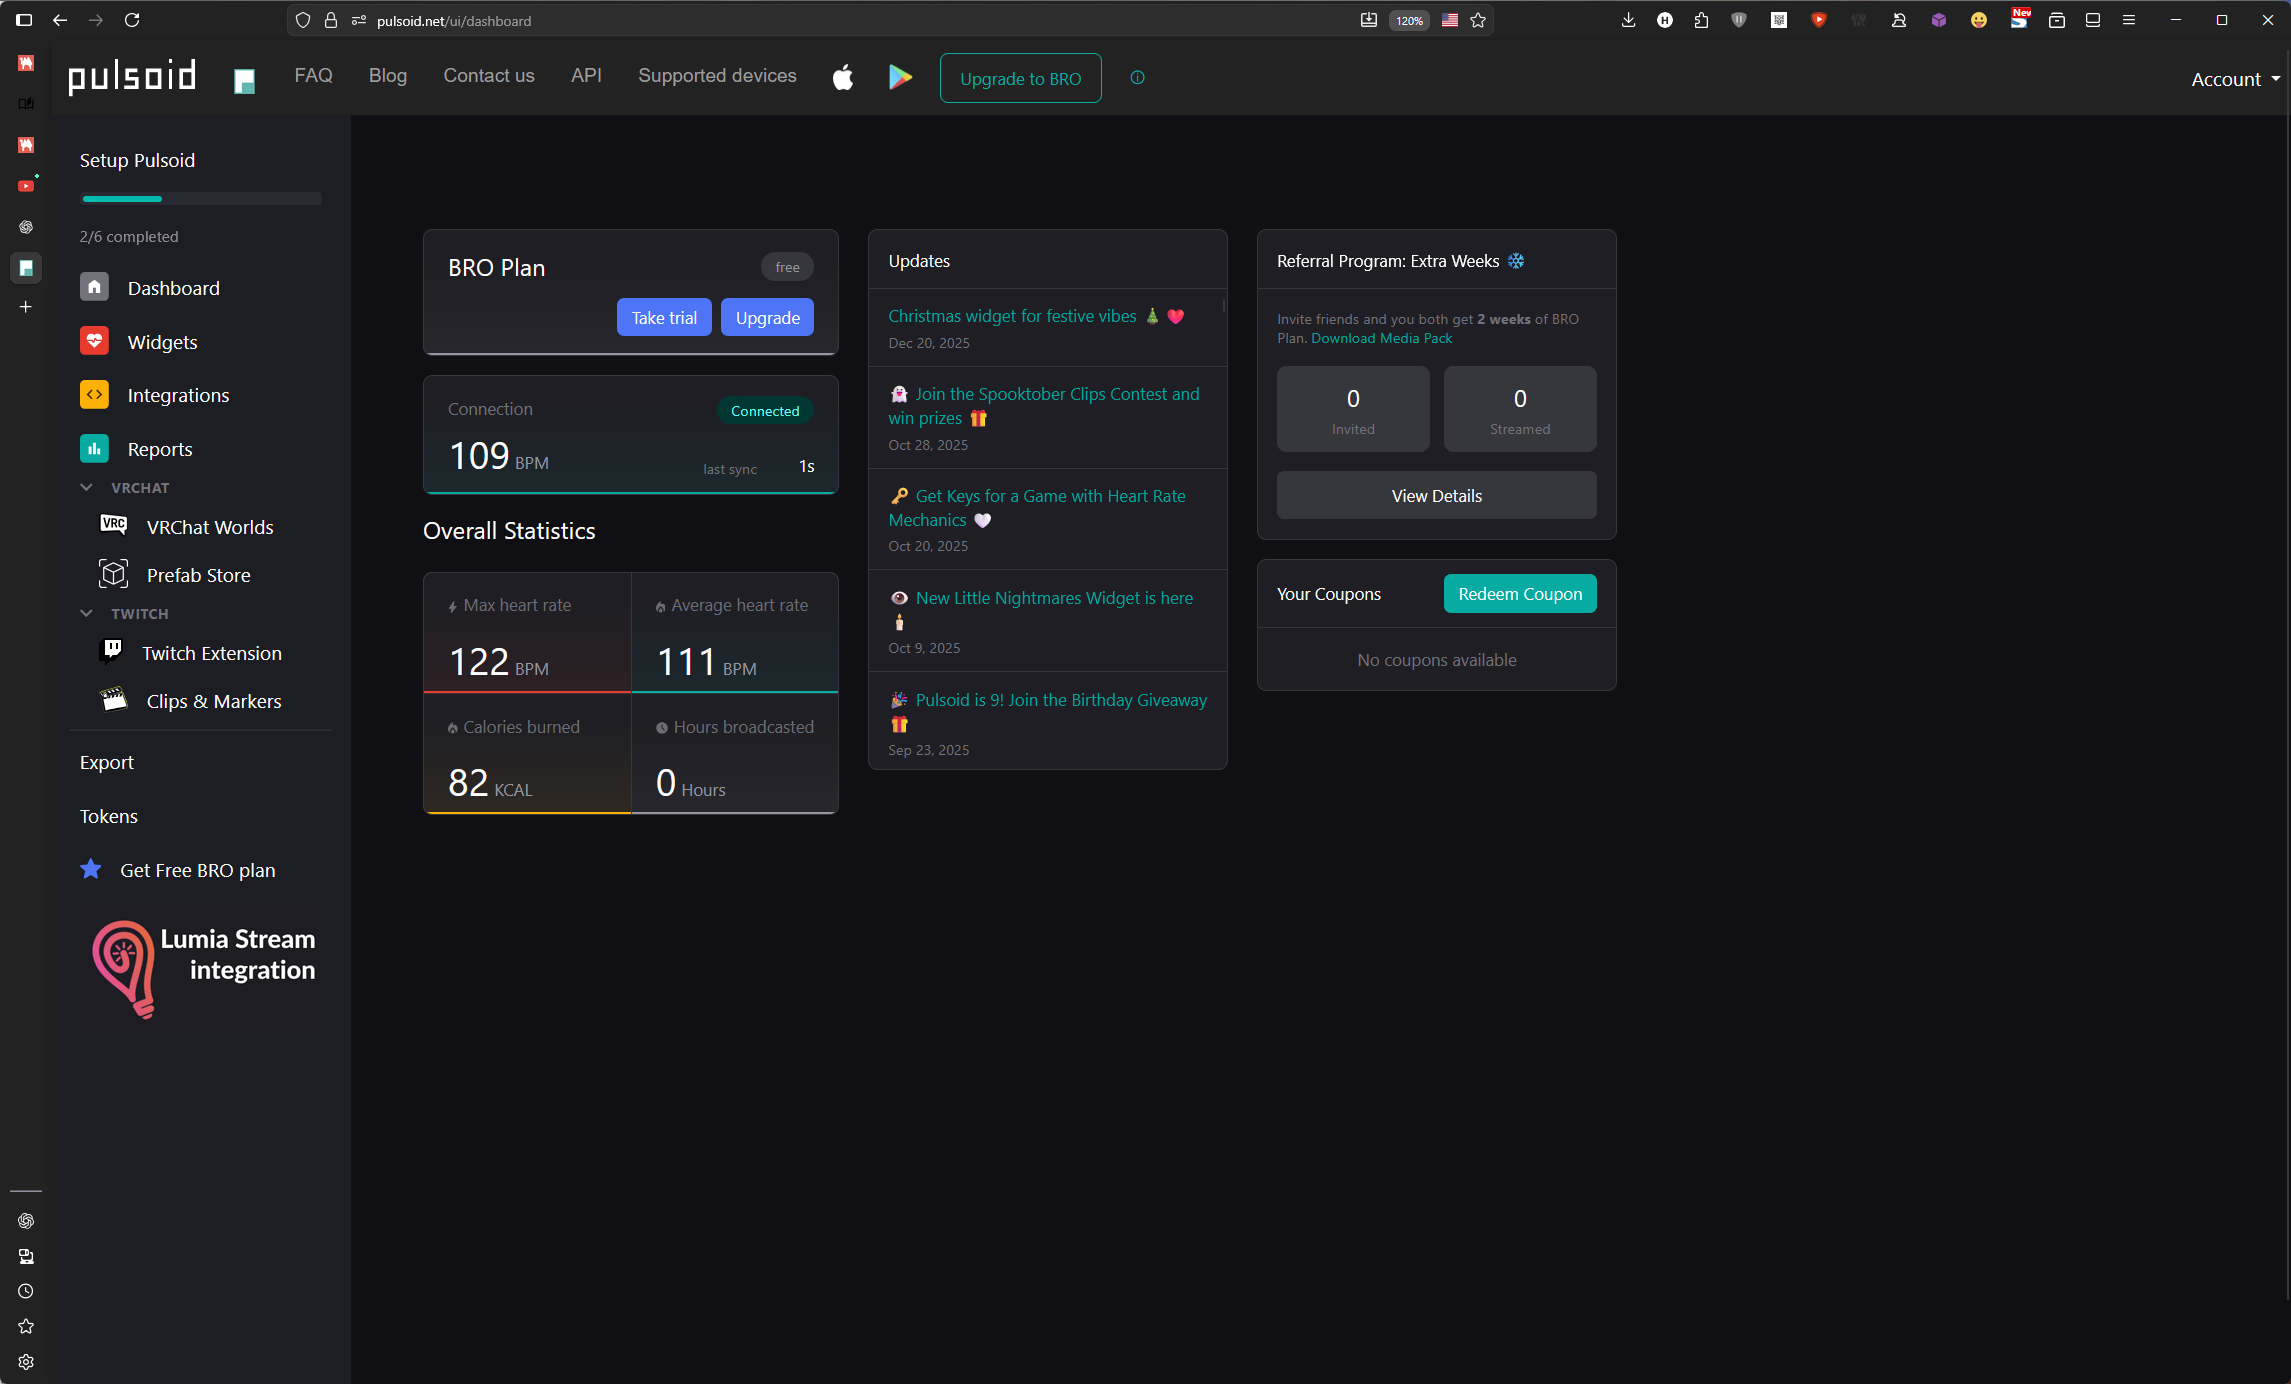Click the Dashboard home icon
This screenshot has width=2291, height=1384.
(94, 288)
